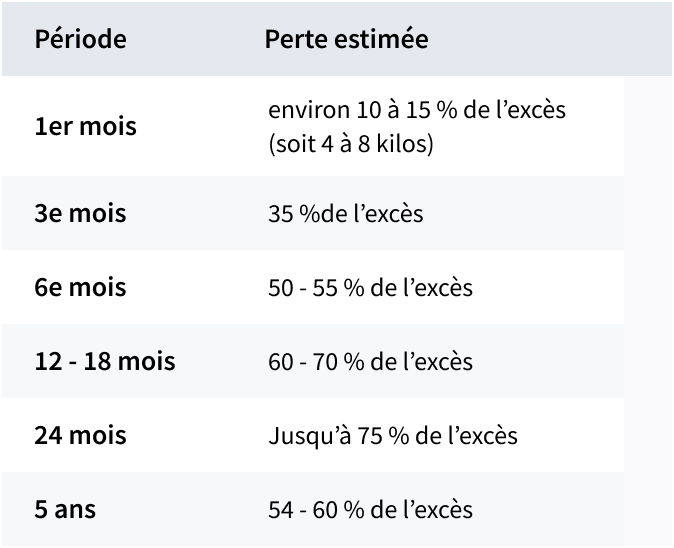Screen dimensions: 674x548
Task: Click the soit 4 à 8 kilos text
Action: coord(351,143)
